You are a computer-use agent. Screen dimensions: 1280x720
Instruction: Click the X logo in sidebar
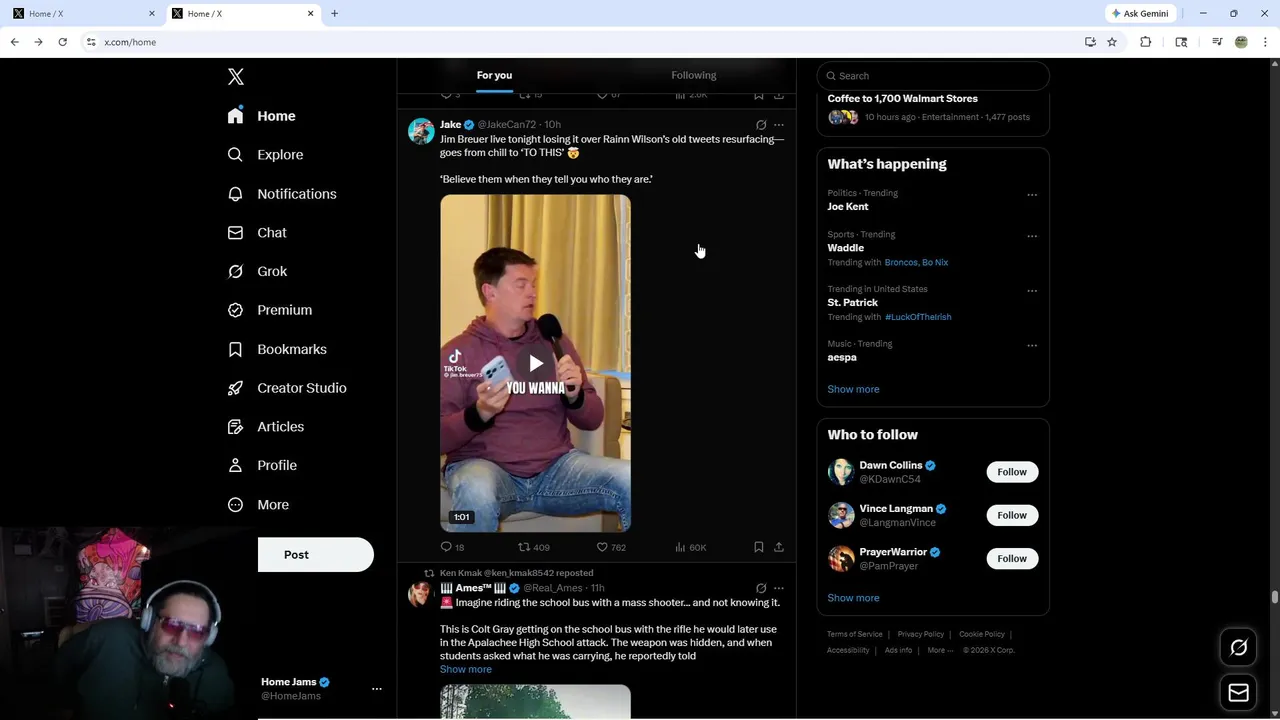tap(236, 77)
